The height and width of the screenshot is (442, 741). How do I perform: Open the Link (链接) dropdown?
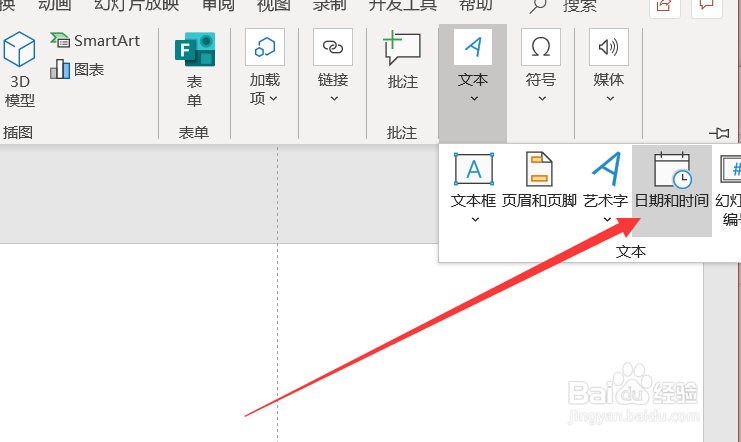coord(333,66)
